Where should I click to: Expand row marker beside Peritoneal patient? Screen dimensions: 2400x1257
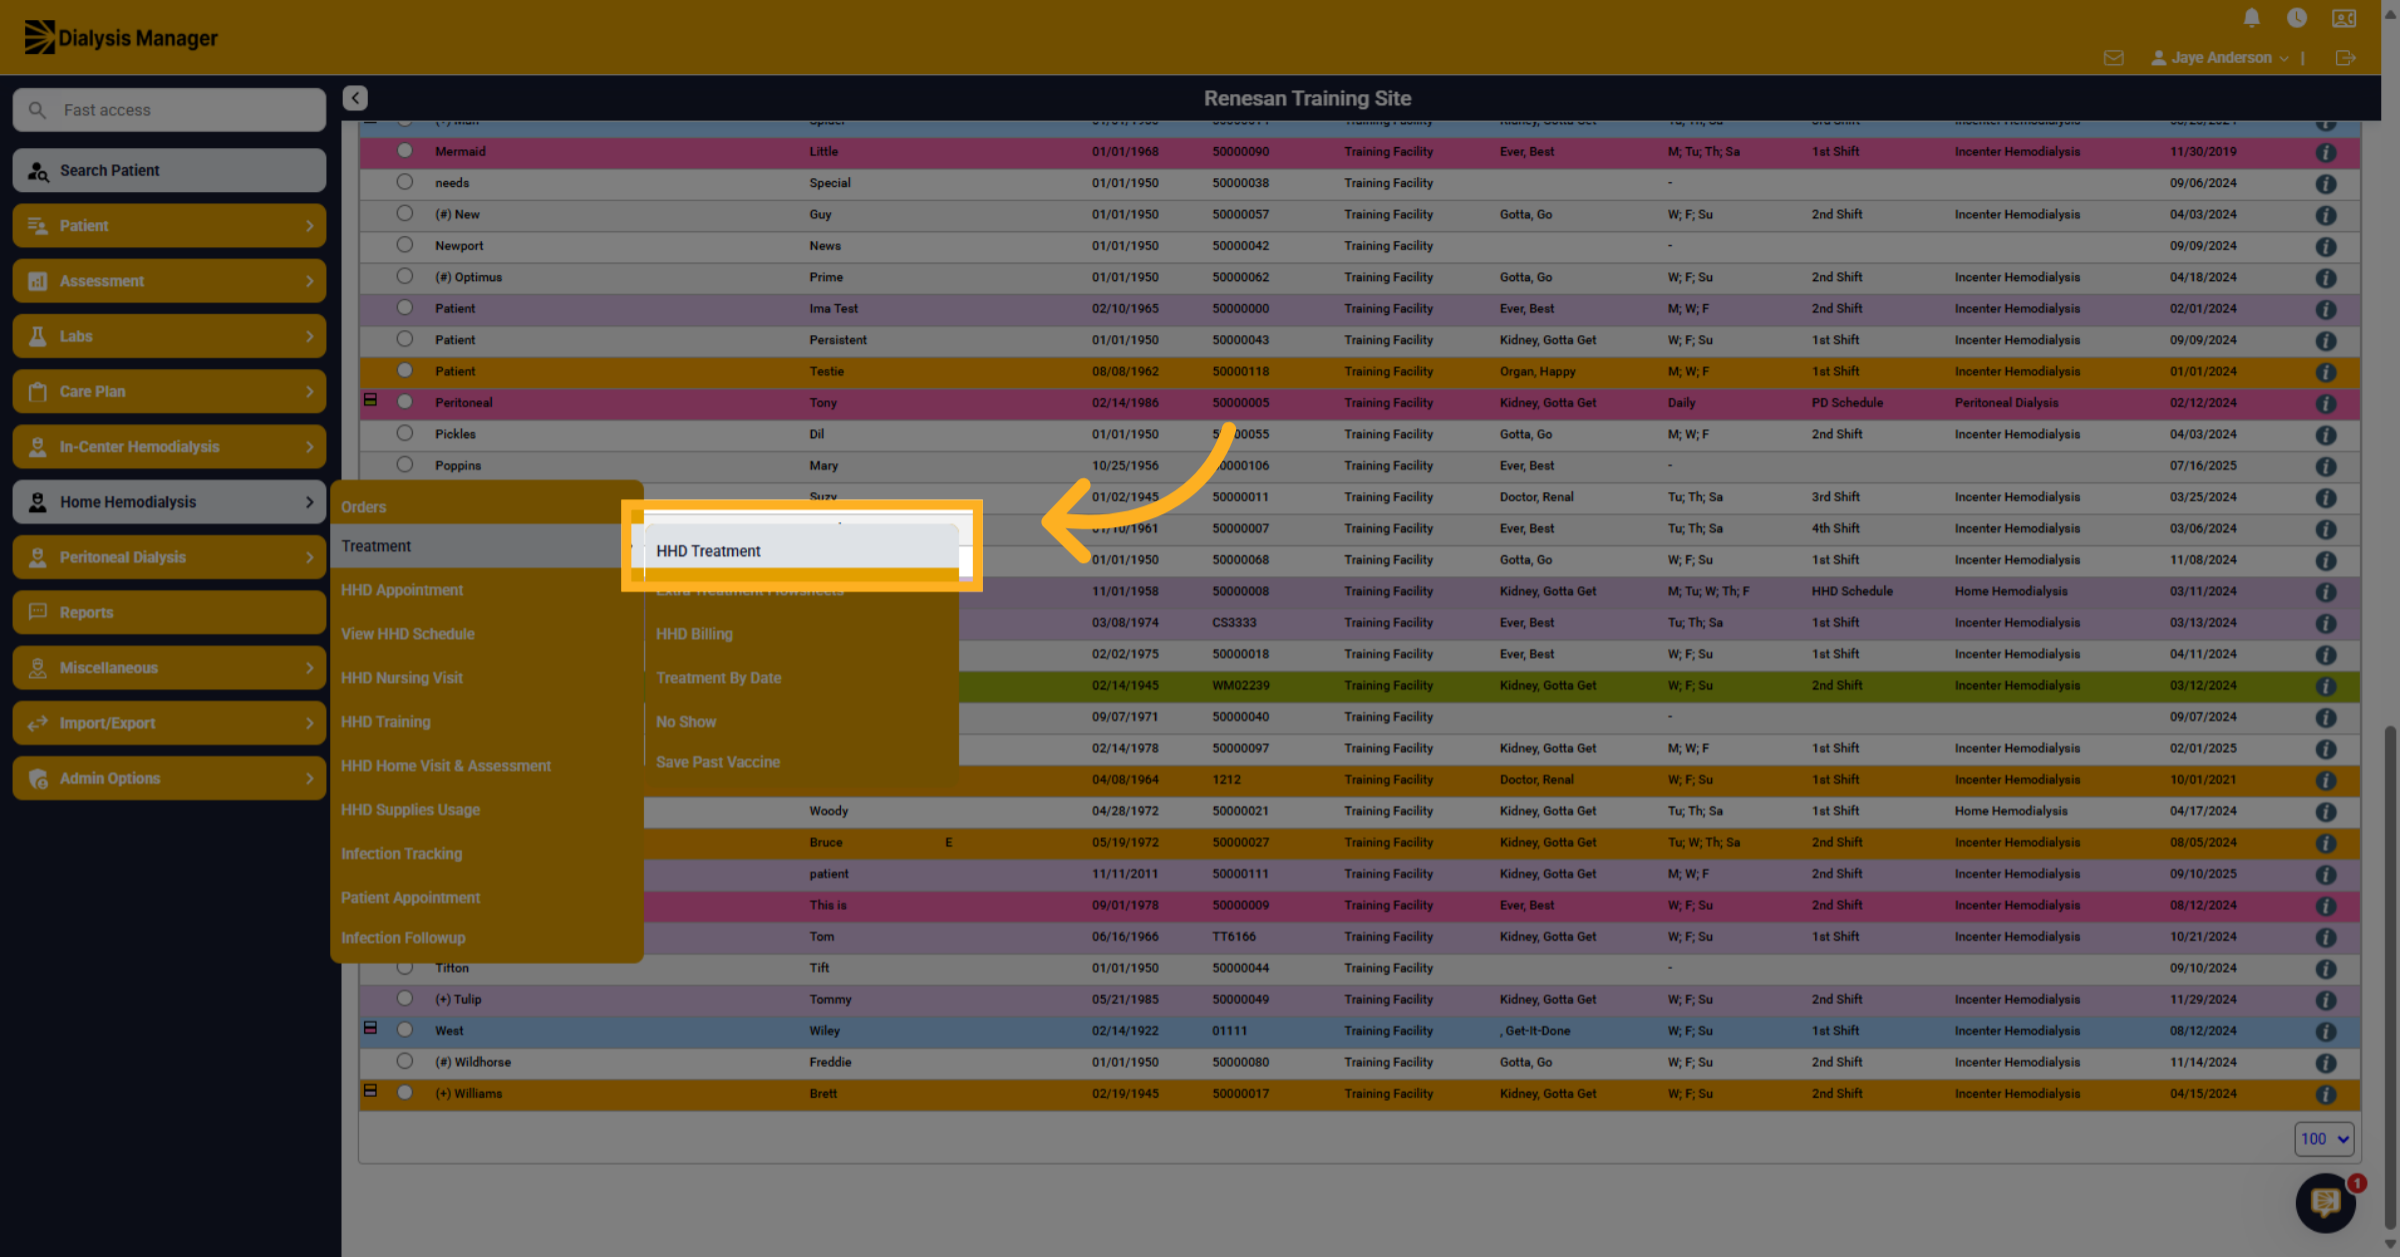tap(370, 400)
